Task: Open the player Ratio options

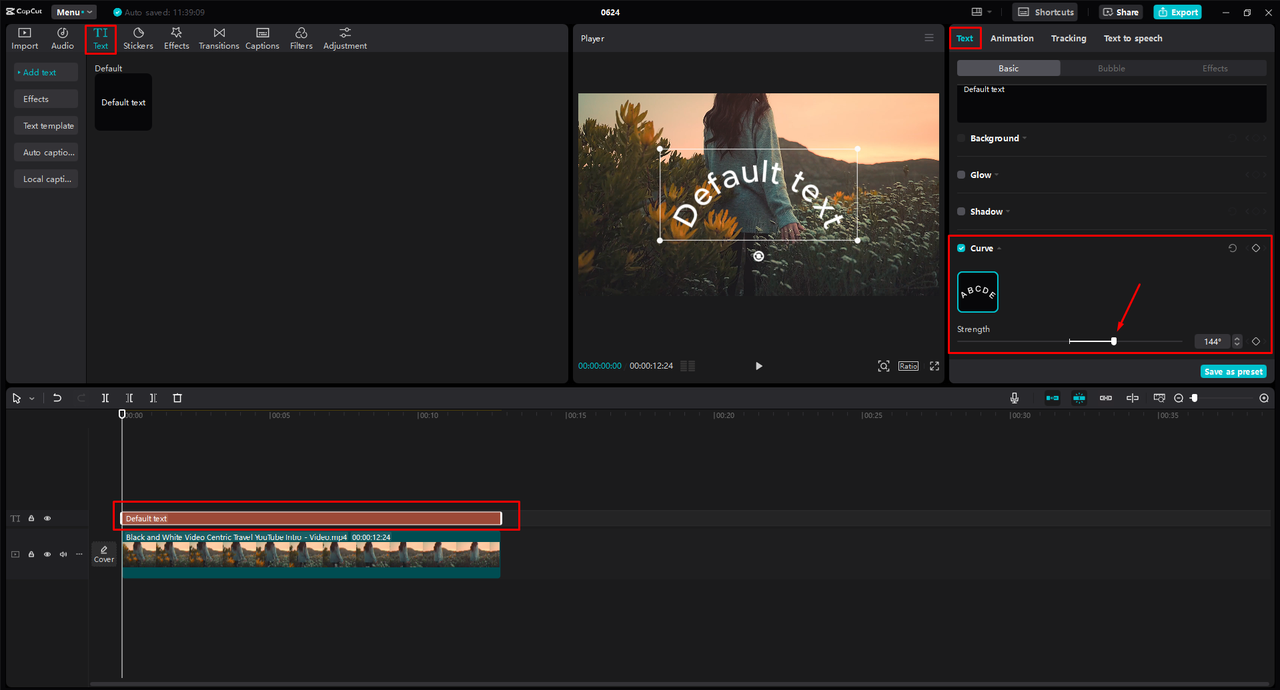Action: pyautogui.click(x=908, y=366)
